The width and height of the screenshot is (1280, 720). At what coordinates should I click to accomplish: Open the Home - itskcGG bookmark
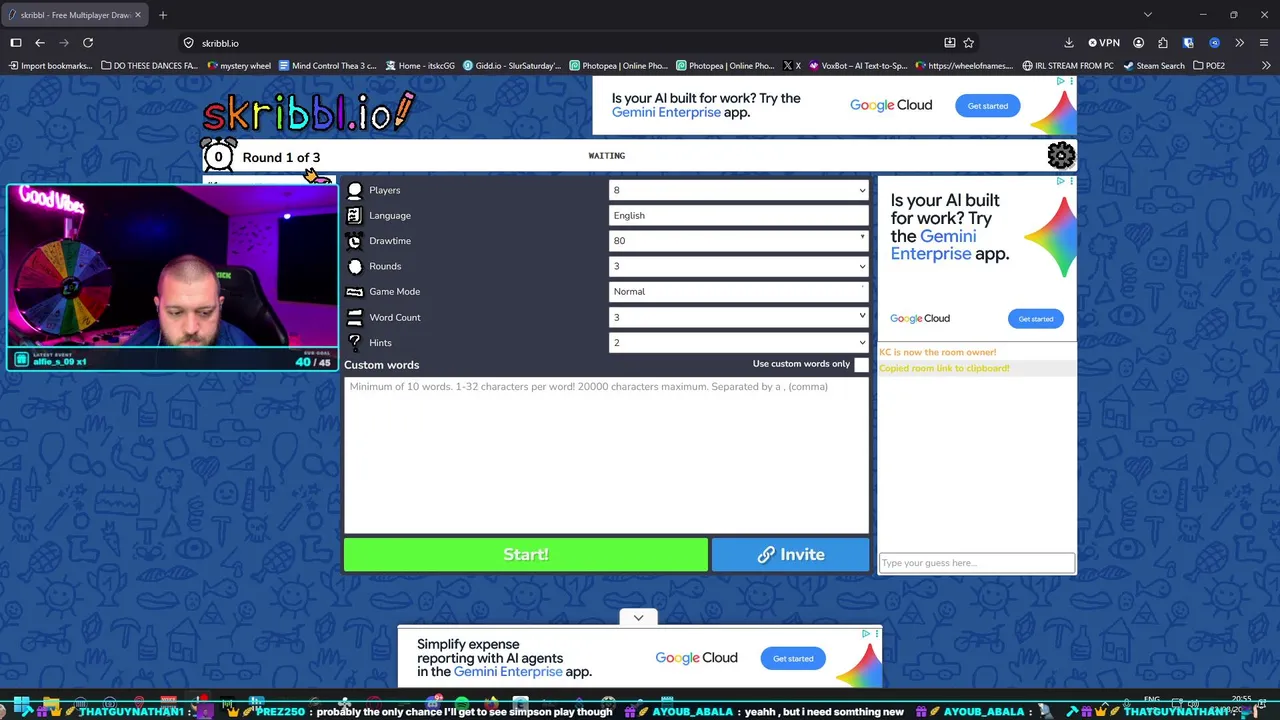coord(420,66)
